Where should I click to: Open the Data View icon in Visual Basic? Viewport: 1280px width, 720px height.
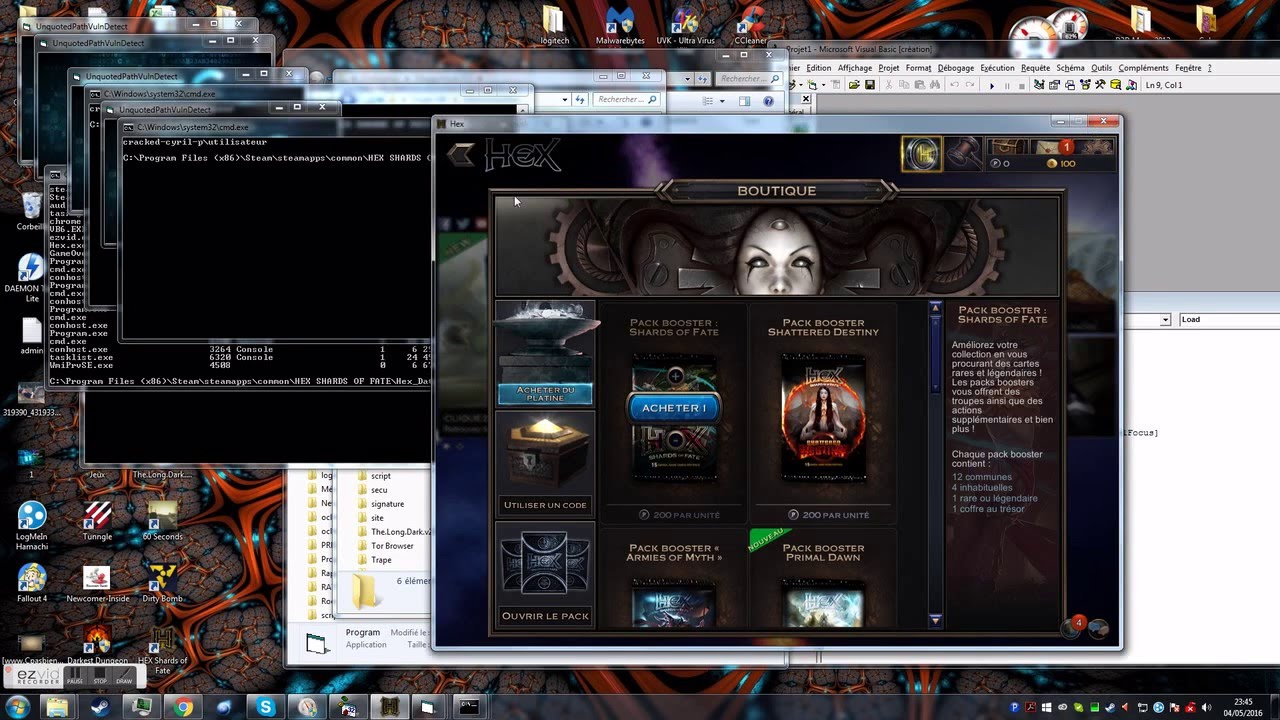(x=1114, y=86)
